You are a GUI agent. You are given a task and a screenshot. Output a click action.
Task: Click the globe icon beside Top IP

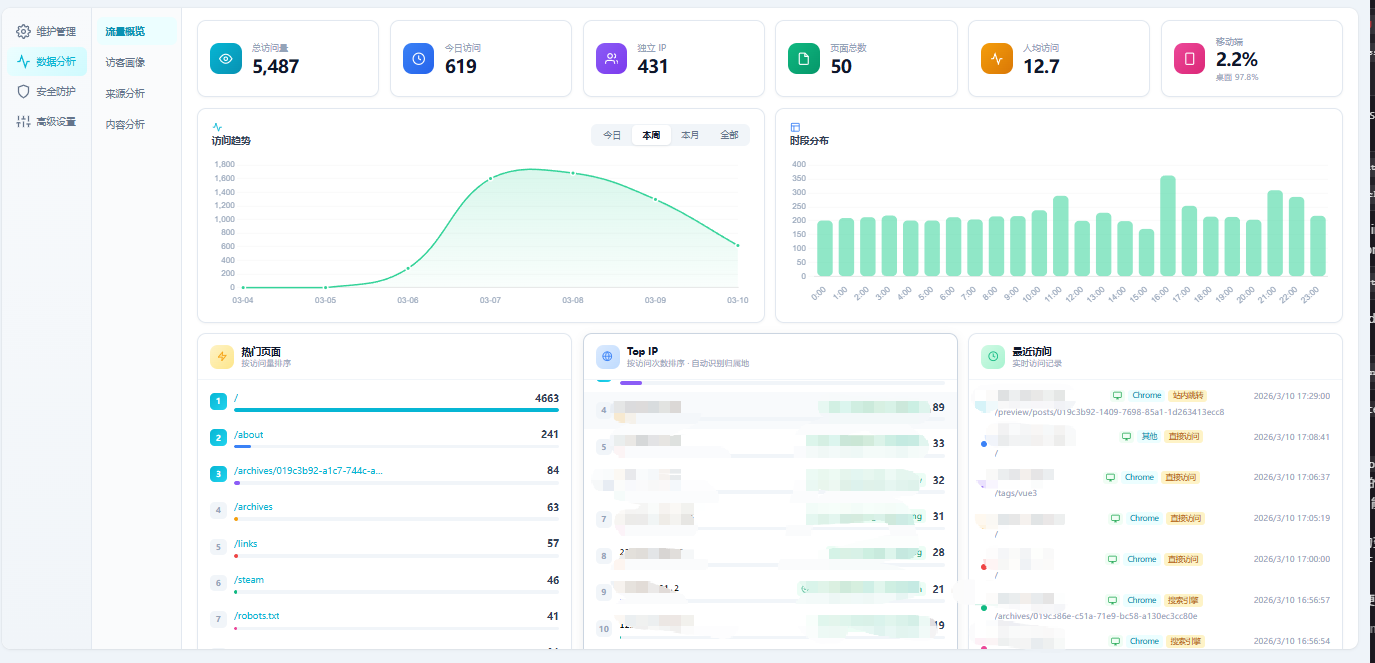608,357
